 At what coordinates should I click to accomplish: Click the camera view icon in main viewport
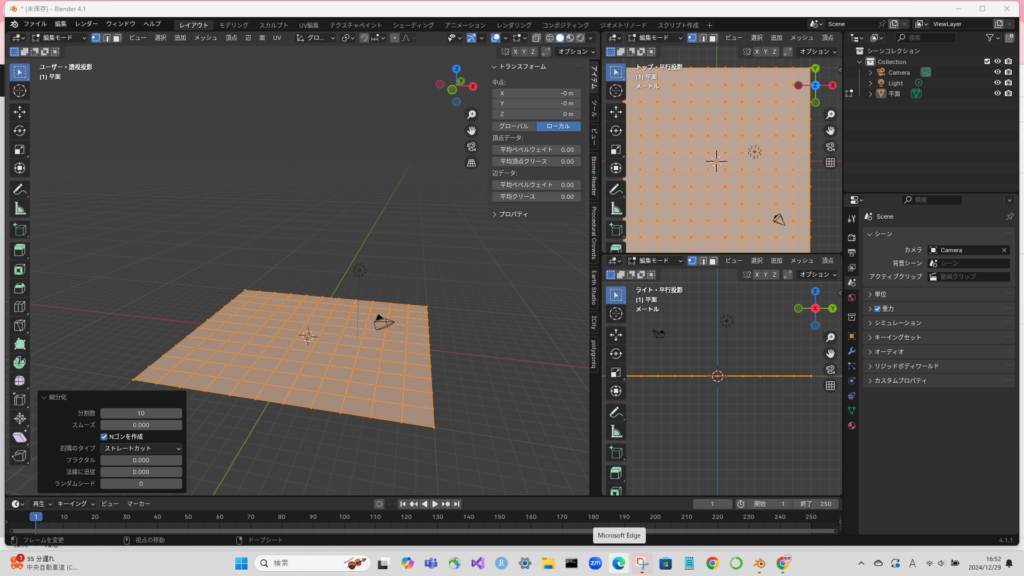(471, 146)
